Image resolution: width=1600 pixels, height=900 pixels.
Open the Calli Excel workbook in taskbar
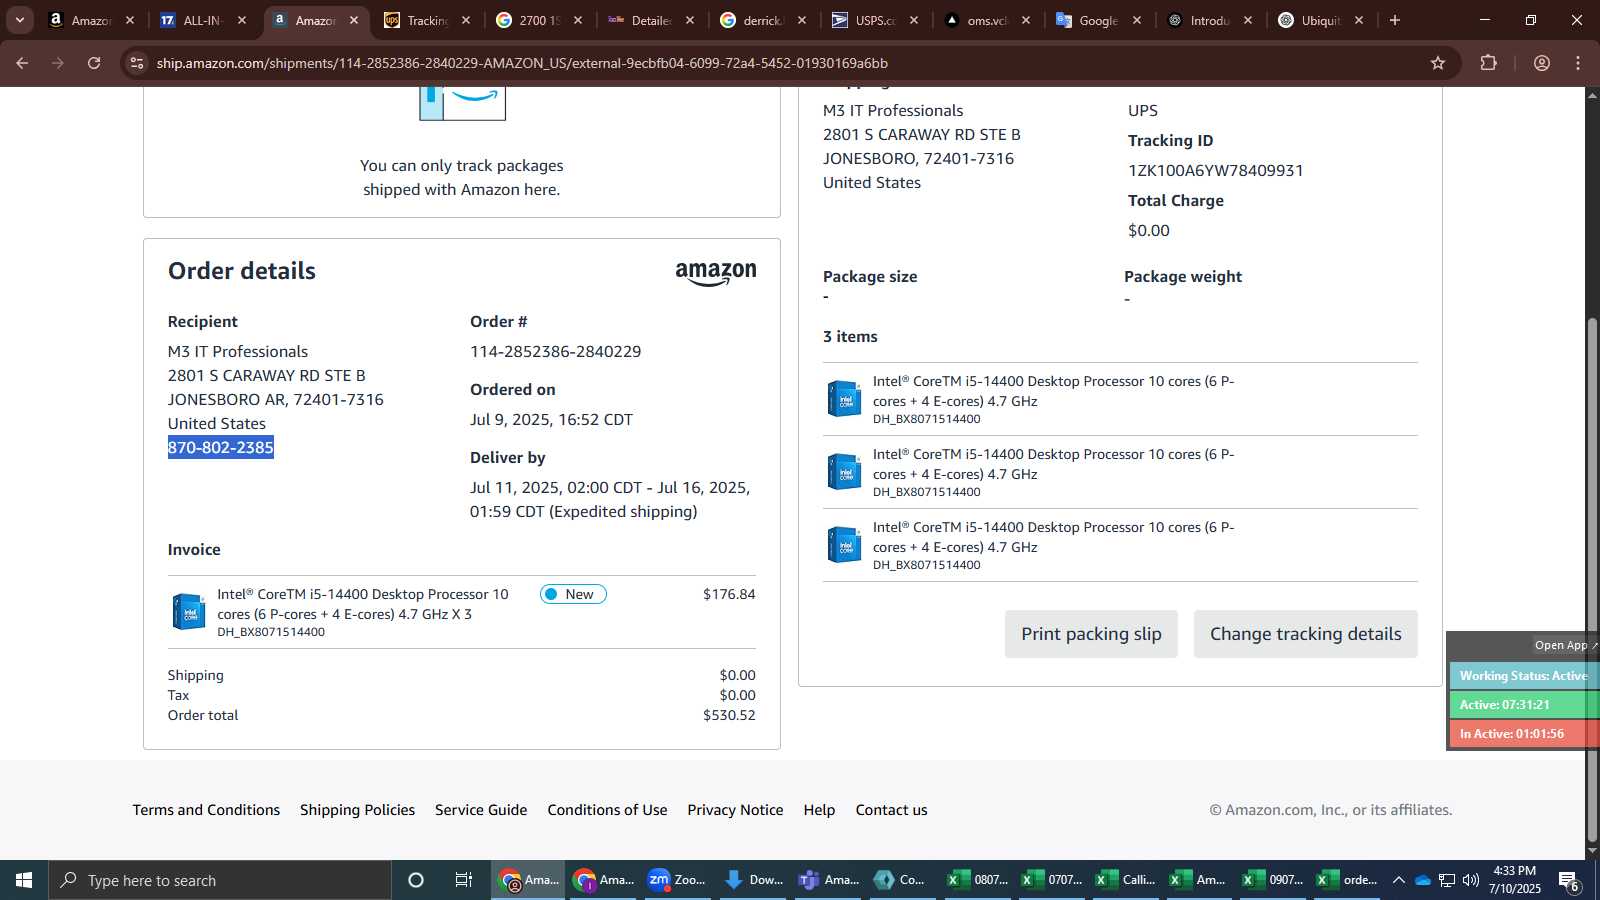click(1126, 880)
